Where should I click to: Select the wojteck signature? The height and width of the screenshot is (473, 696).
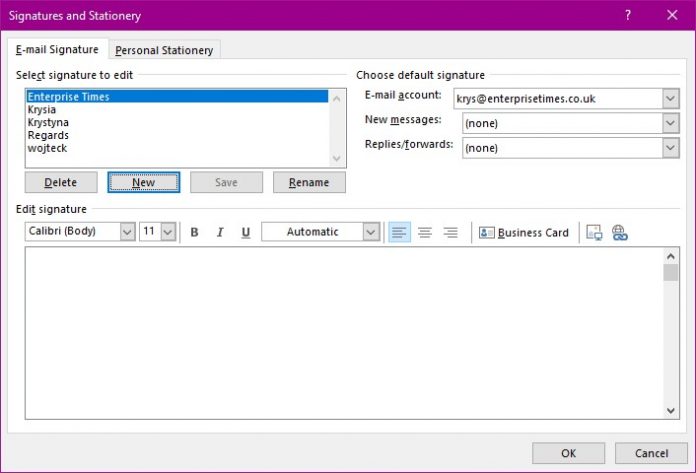coord(177,148)
